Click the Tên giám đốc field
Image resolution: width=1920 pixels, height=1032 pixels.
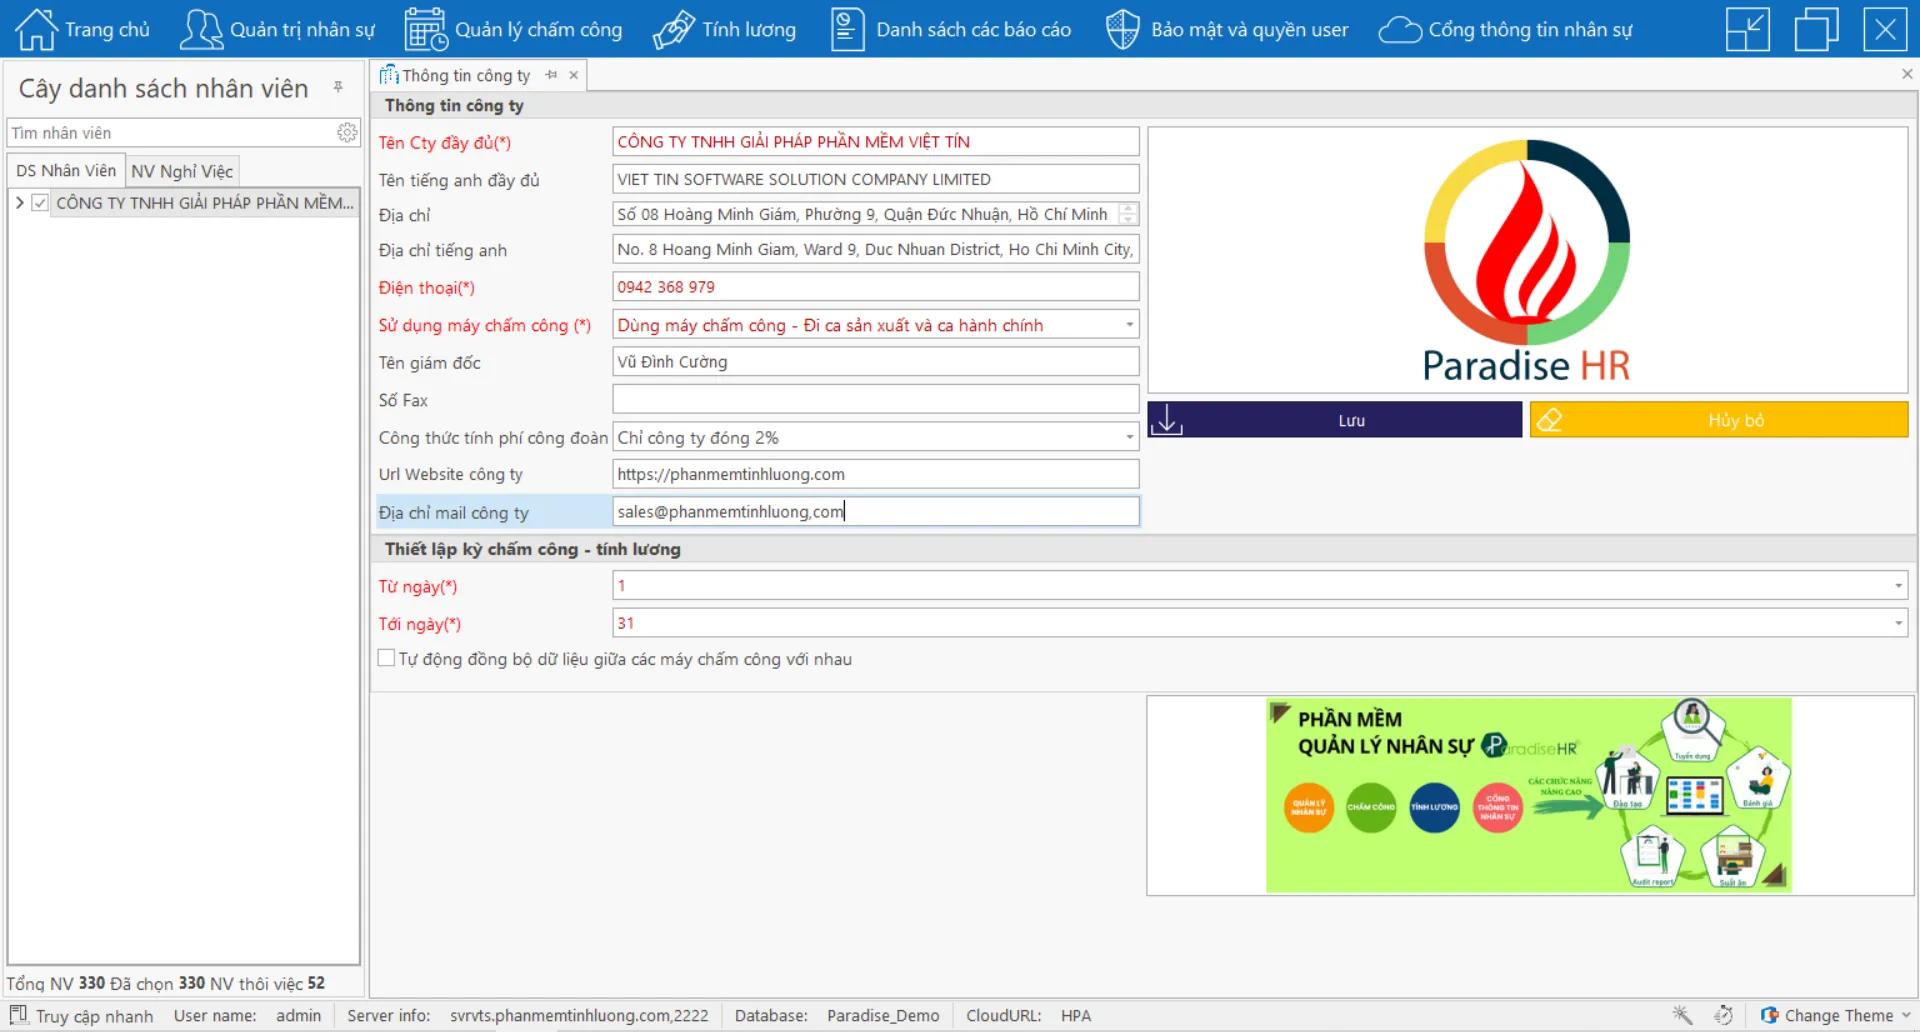(x=875, y=362)
